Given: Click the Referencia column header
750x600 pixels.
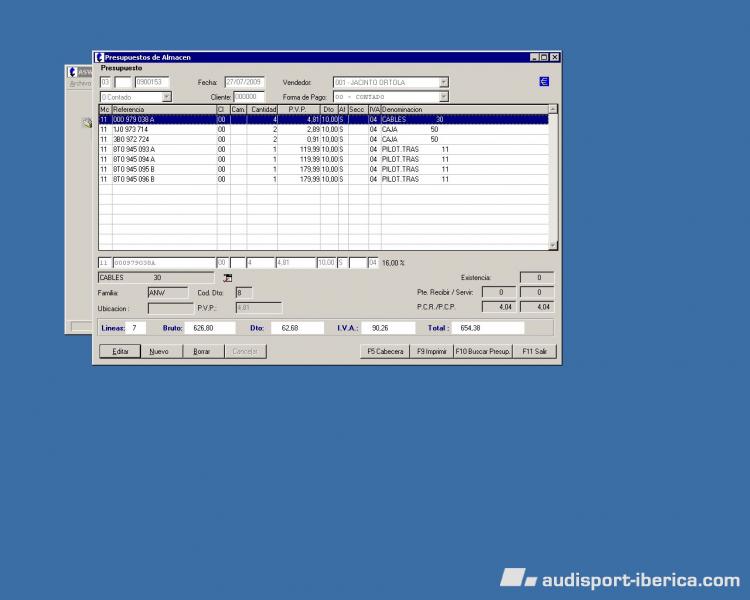Looking at the screenshot, I should coord(163,109).
